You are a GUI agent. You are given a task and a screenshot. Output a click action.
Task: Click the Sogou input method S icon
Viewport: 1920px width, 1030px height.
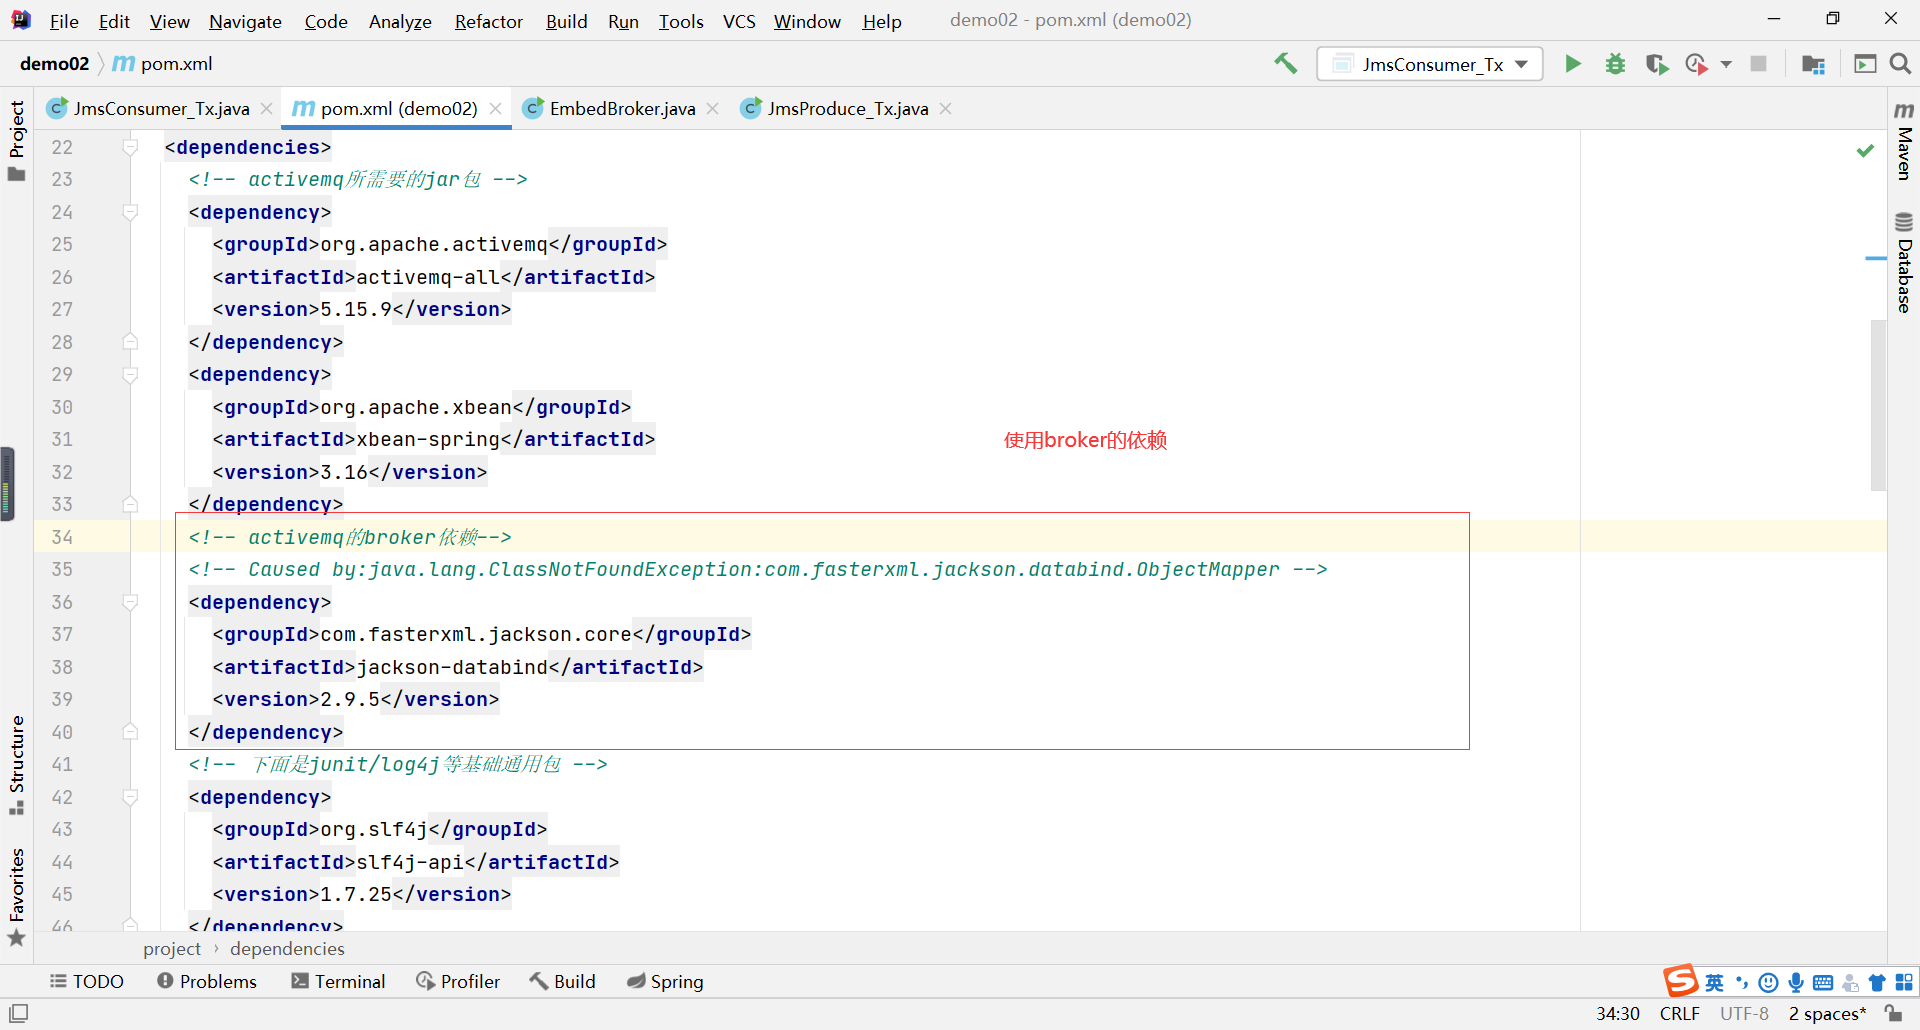point(1680,981)
